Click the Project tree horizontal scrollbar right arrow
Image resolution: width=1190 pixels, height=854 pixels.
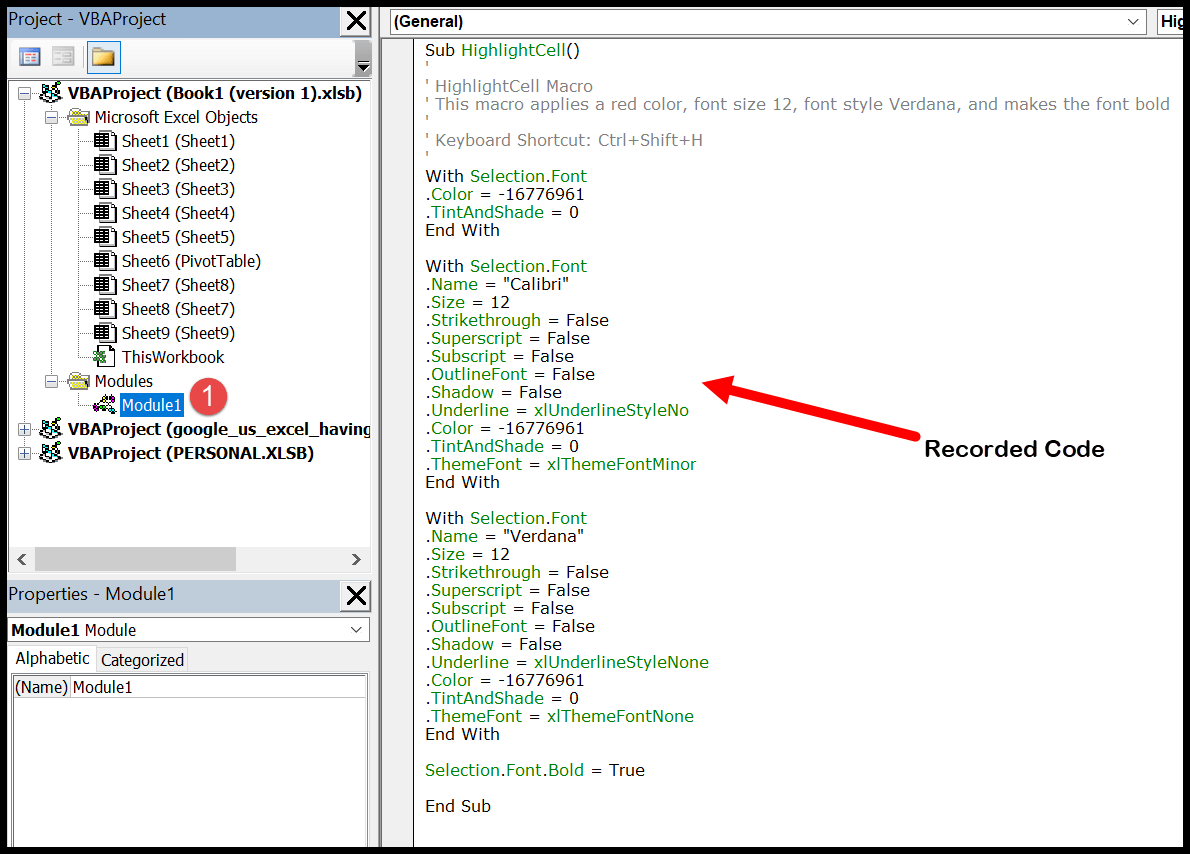pyautogui.click(x=356, y=559)
